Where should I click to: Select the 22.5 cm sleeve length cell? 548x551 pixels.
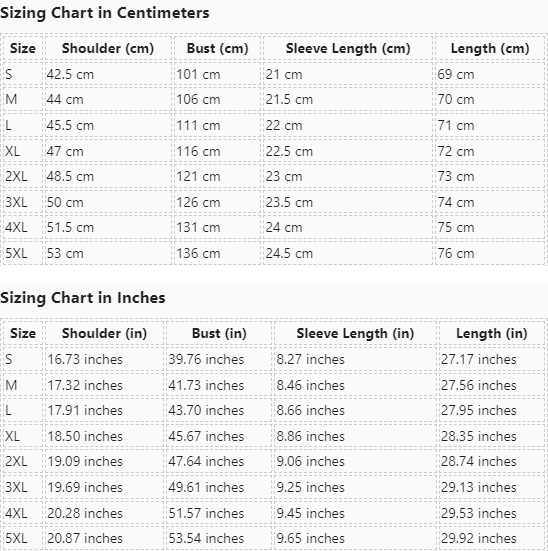348,151
